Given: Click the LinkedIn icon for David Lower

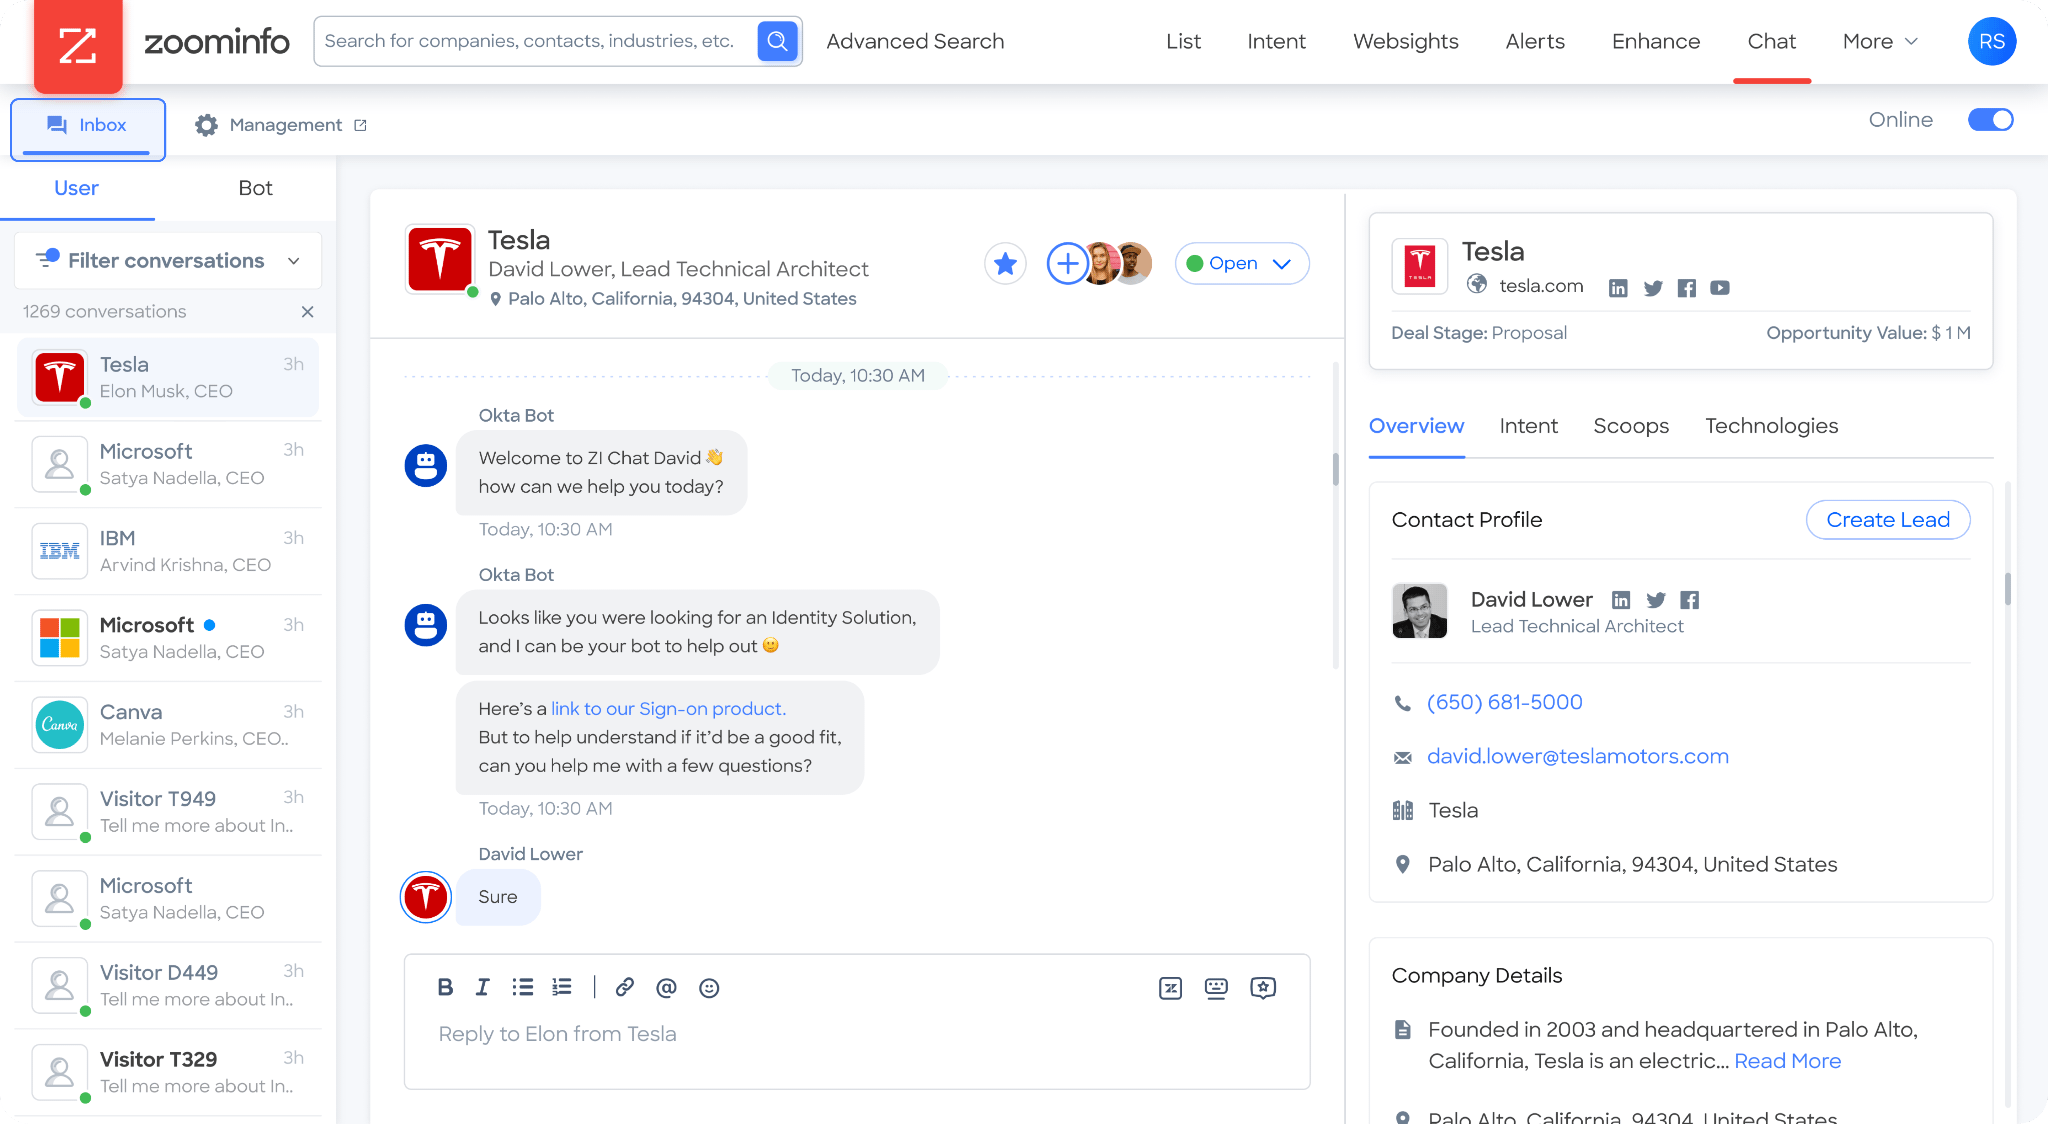Looking at the screenshot, I should click(1622, 598).
